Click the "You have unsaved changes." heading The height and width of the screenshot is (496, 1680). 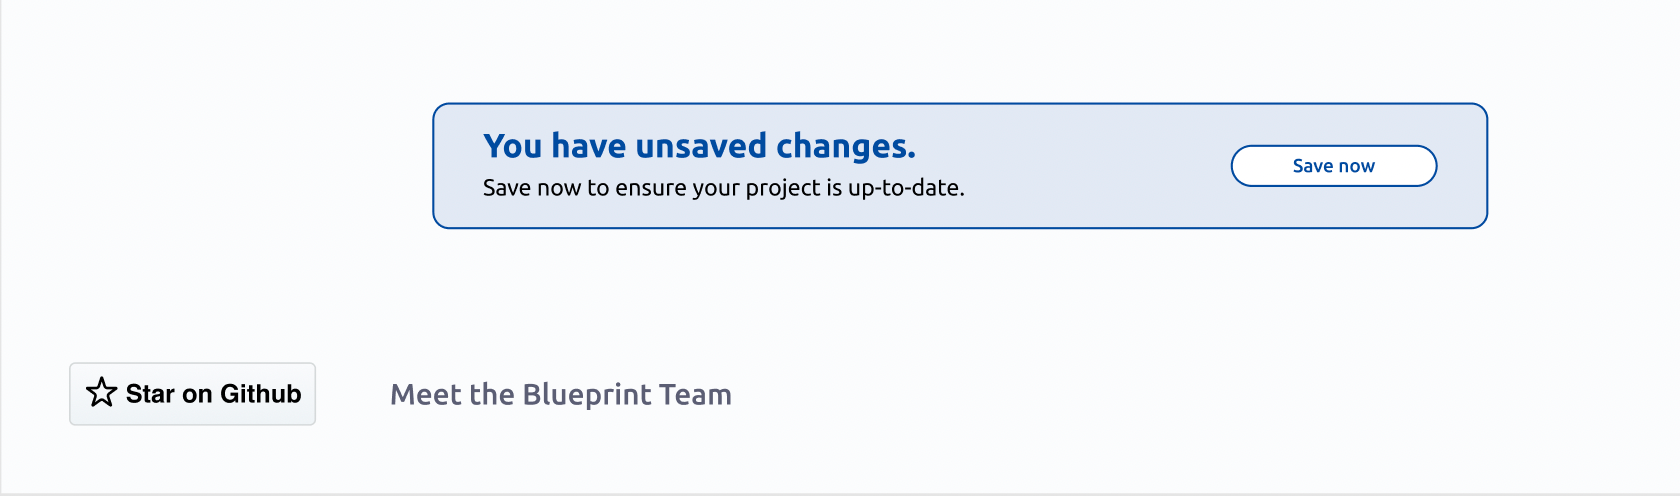[699, 146]
